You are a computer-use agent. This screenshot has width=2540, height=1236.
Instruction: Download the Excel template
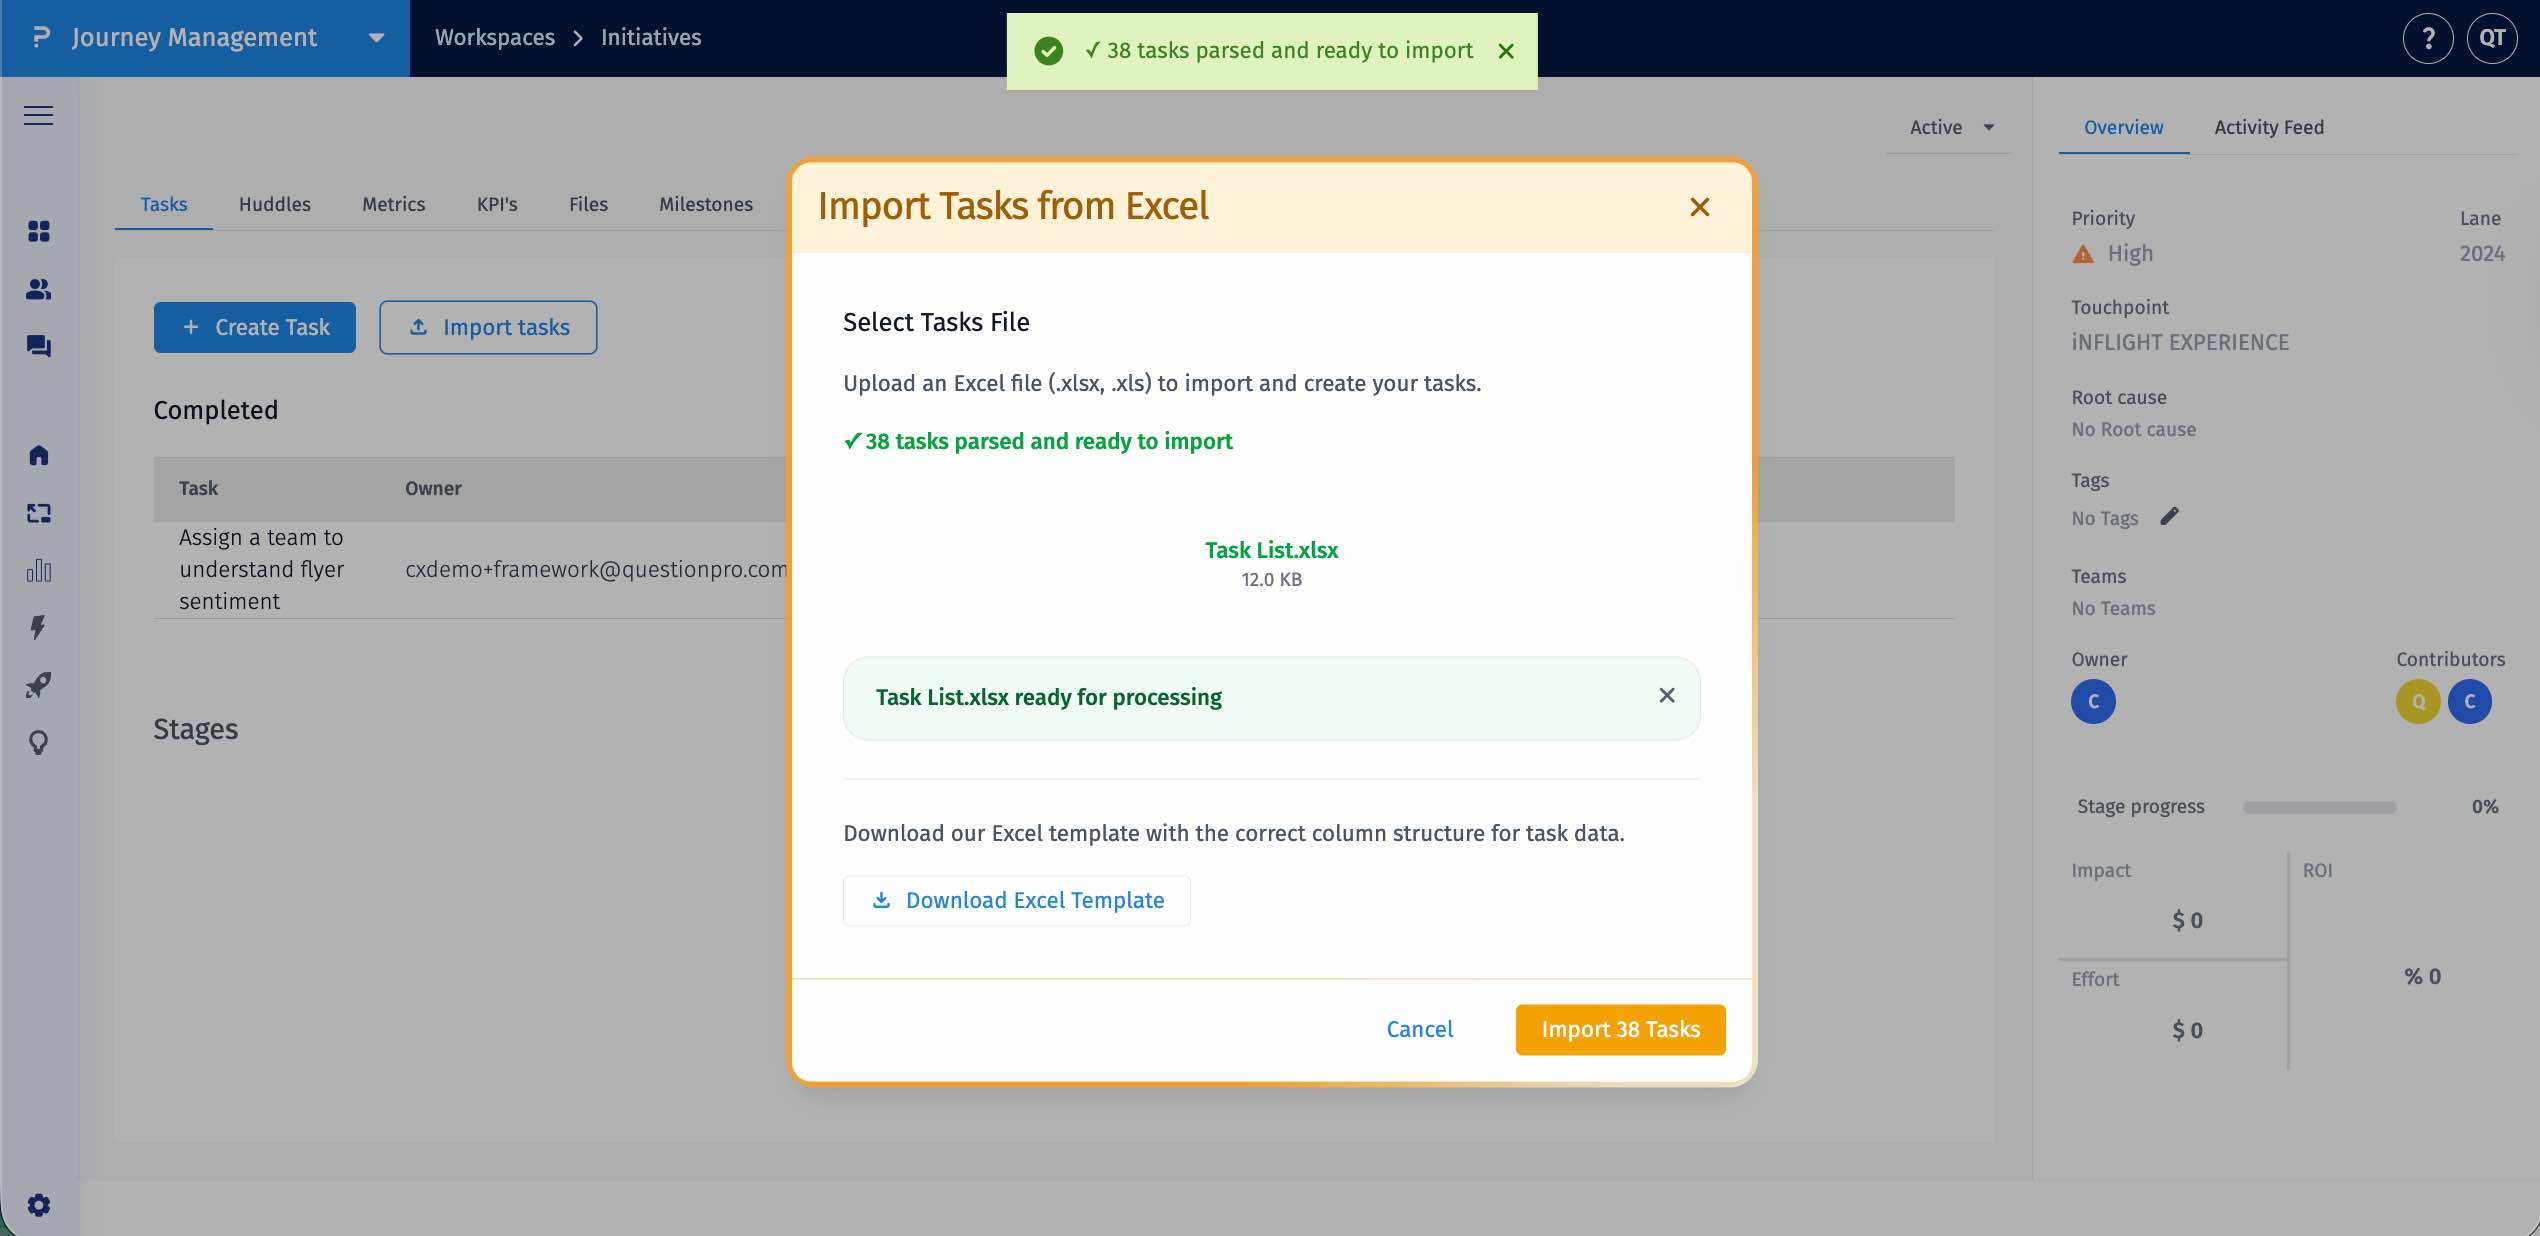1016,900
